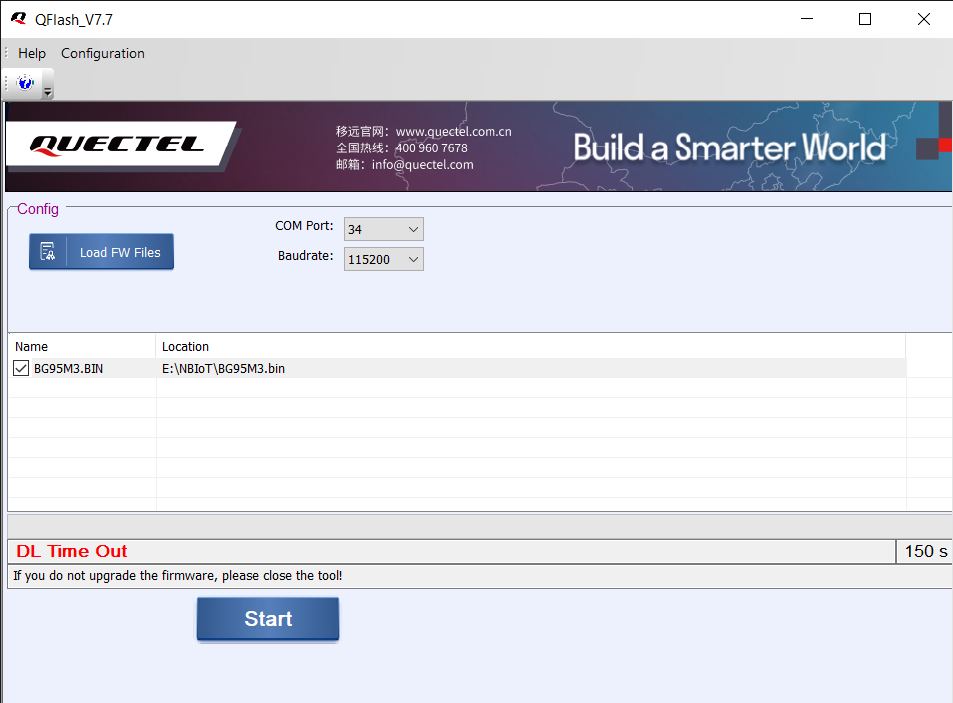This screenshot has width=953, height=703.
Task: Select the E:\NBIoT\BG95M3.bin location cell
Action: click(x=224, y=369)
